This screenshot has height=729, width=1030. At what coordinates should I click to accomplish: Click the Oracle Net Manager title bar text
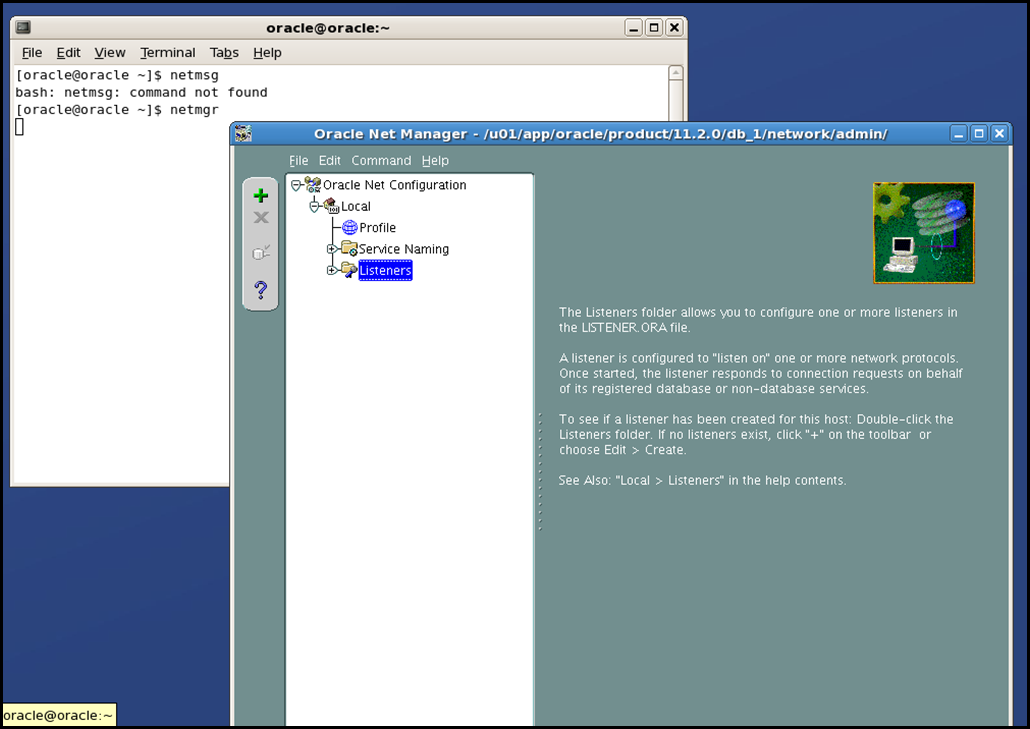click(600, 134)
